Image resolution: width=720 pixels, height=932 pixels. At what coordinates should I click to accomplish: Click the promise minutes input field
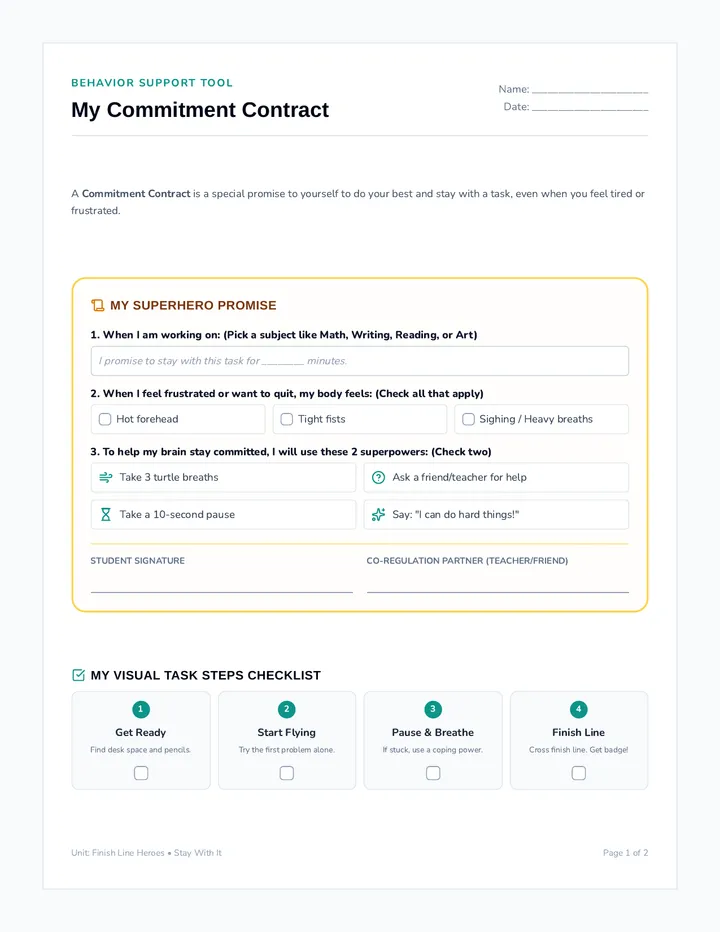pos(360,361)
